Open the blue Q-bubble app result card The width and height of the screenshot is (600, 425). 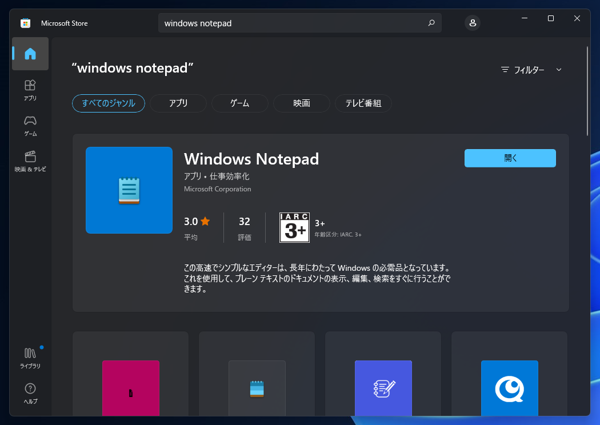point(509,374)
